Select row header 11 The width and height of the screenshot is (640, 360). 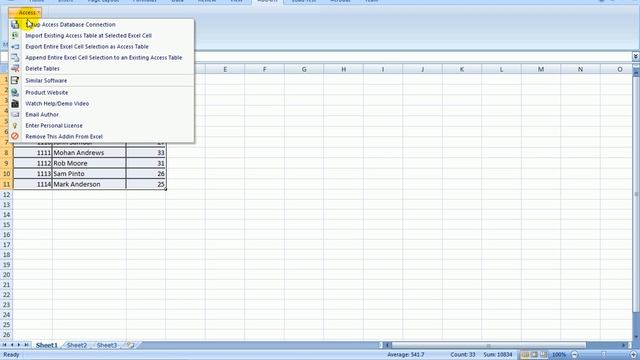7,184
